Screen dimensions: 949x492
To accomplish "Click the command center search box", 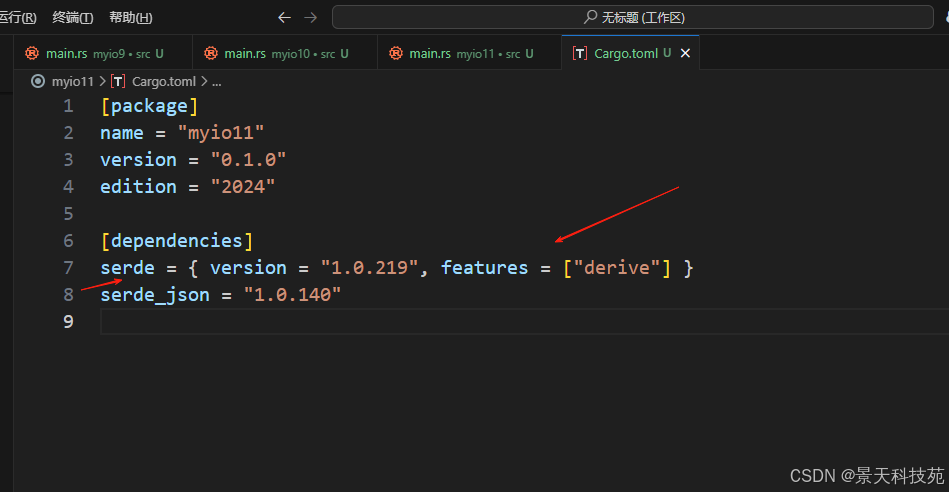I will coord(633,17).
